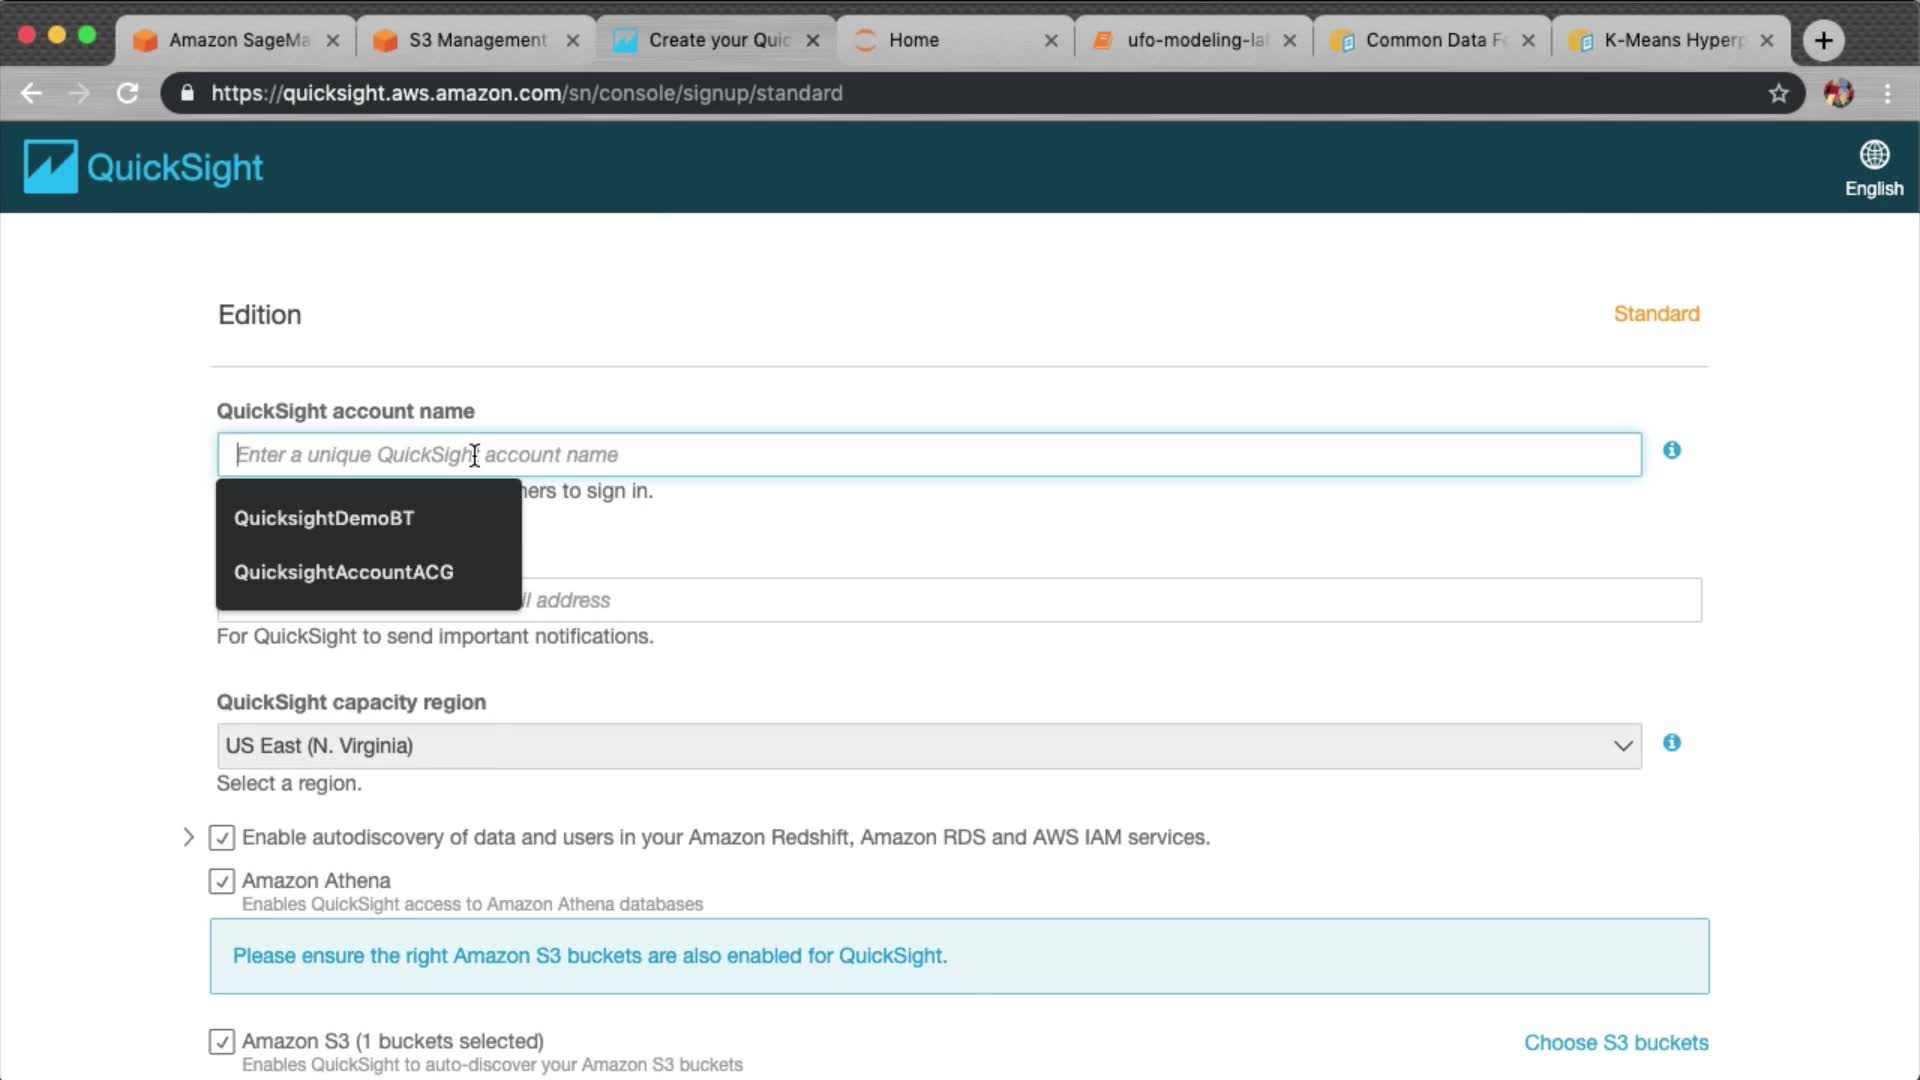This screenshot has width=1920, height=1080.
Task: Reload the page with refresh icon
Action: point(127,94)
